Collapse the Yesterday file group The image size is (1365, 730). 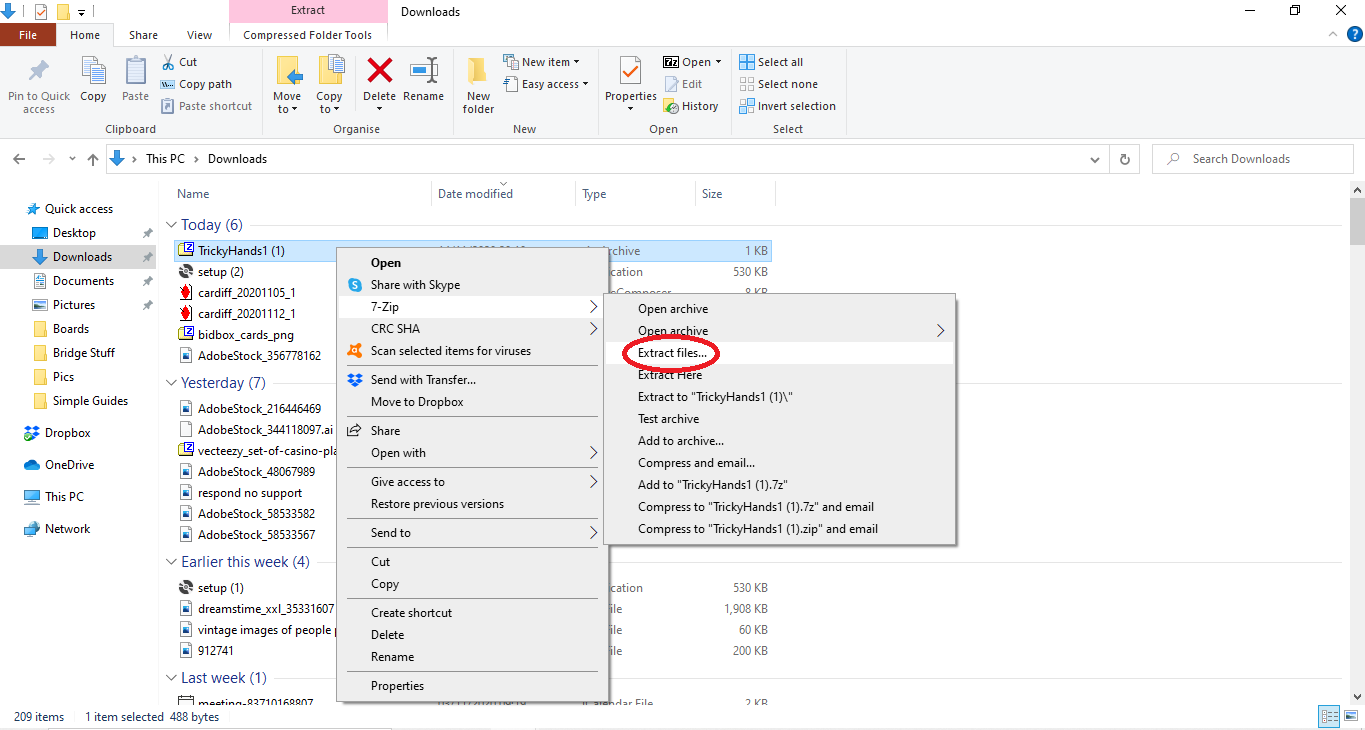click(x=171, y=383)
